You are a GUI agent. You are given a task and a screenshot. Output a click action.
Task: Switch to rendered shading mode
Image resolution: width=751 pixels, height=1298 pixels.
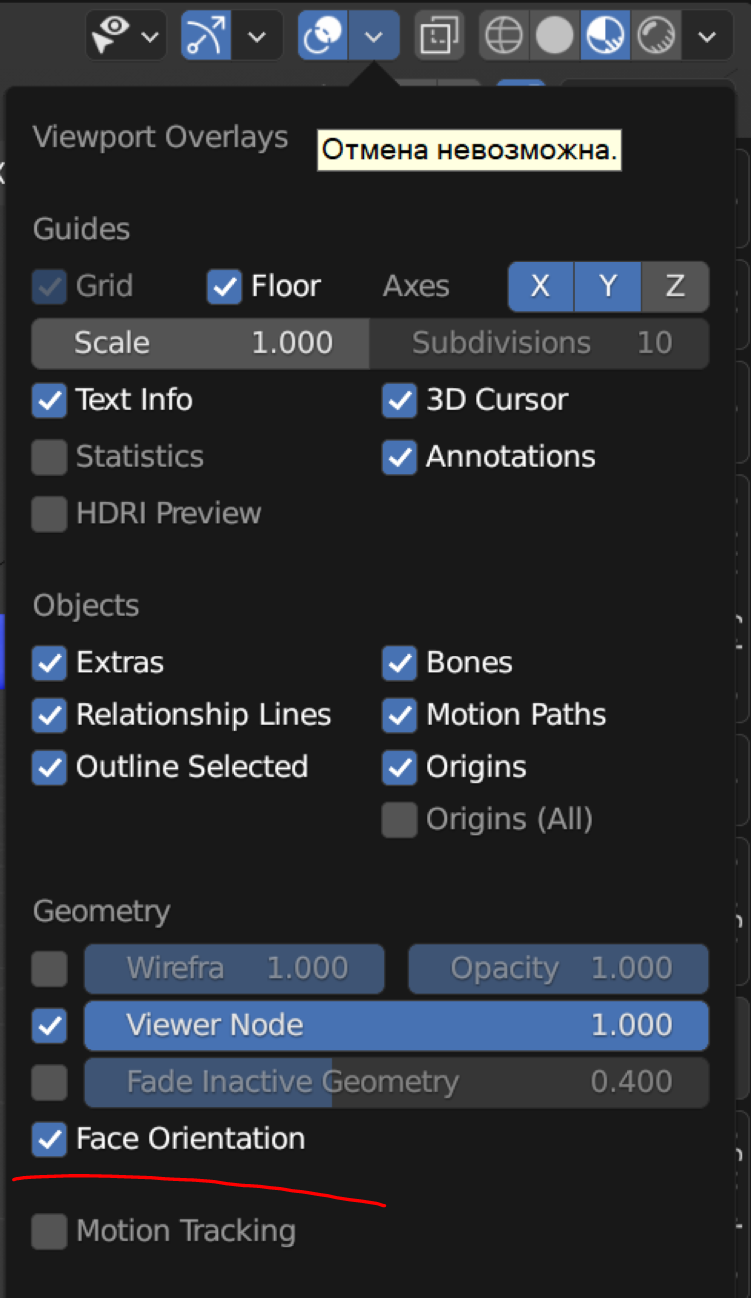656,36
